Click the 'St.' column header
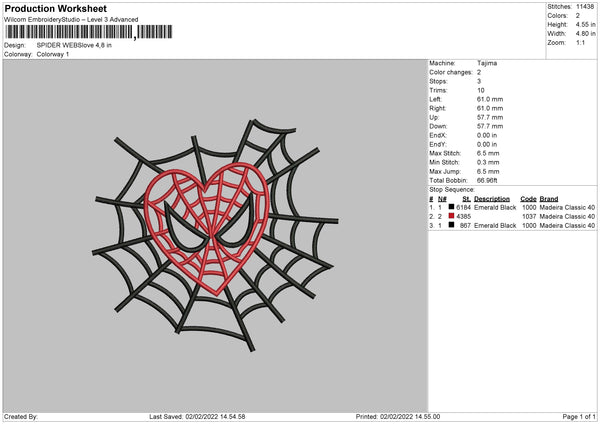The width and height of the screenshot is (600, 424). 466,199
